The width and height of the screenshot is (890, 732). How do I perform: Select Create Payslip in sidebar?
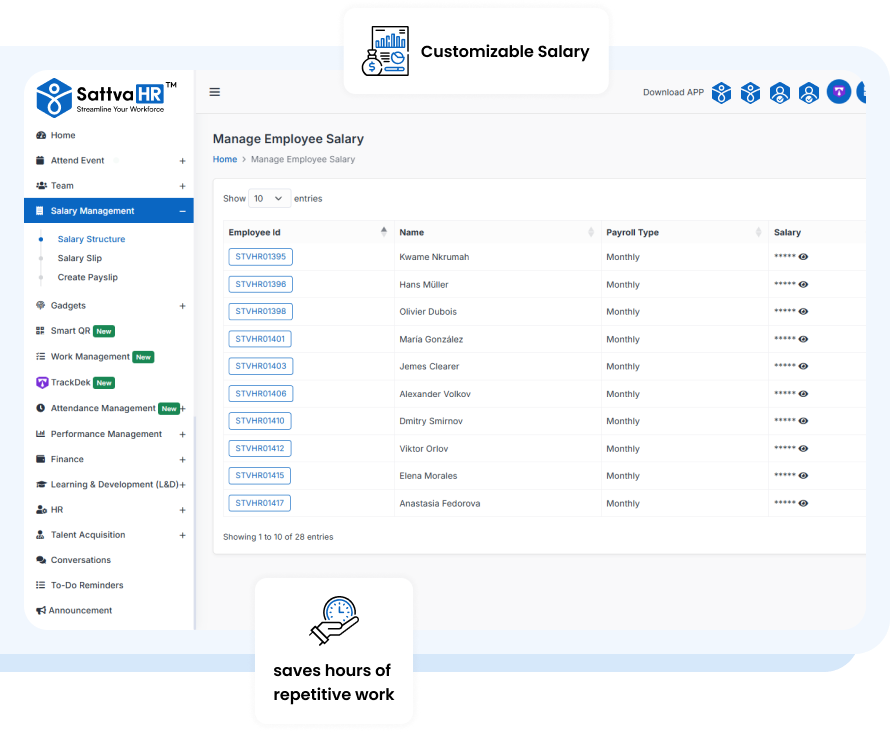(87, 277)
